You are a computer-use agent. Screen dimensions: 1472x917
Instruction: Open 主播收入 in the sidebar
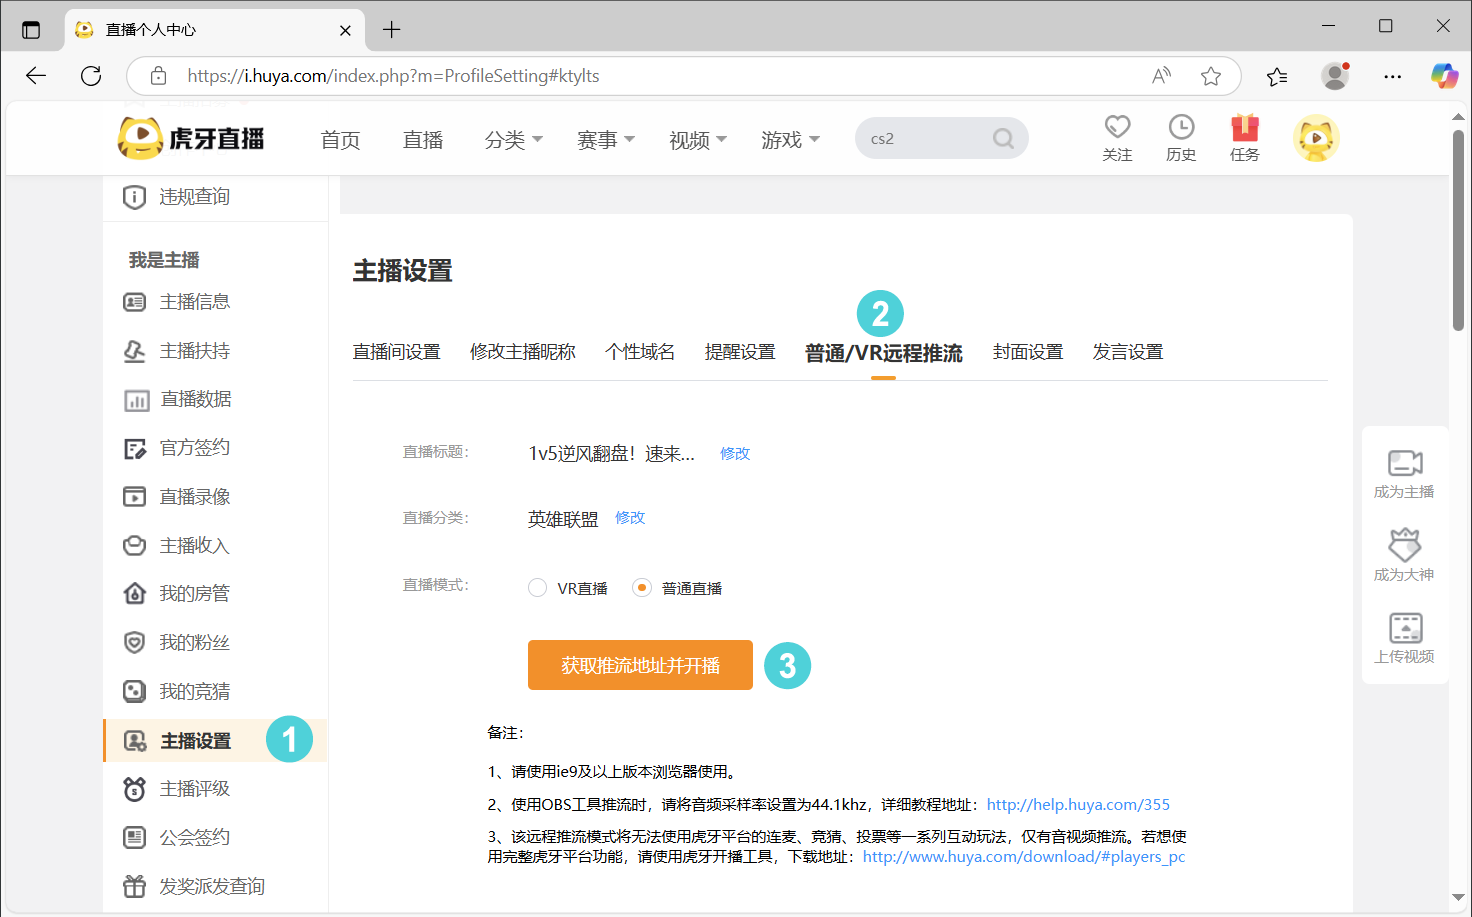click(x=194, y=545)
